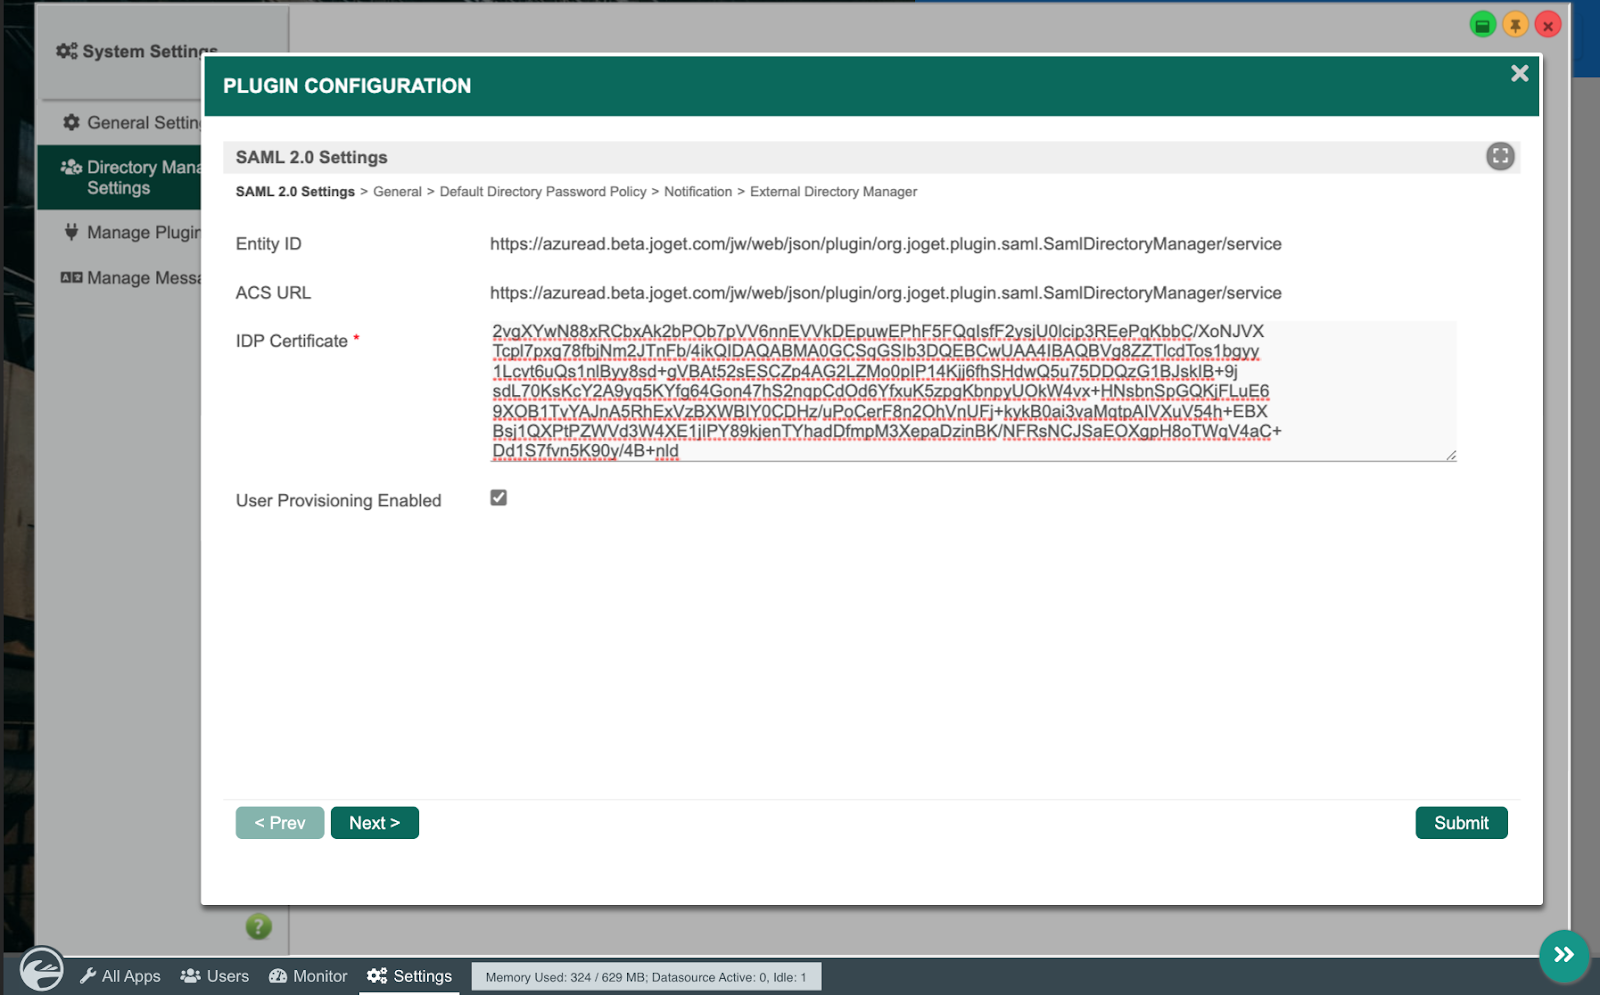Open General Settings in the sidebar

click(x=120, y=122)
